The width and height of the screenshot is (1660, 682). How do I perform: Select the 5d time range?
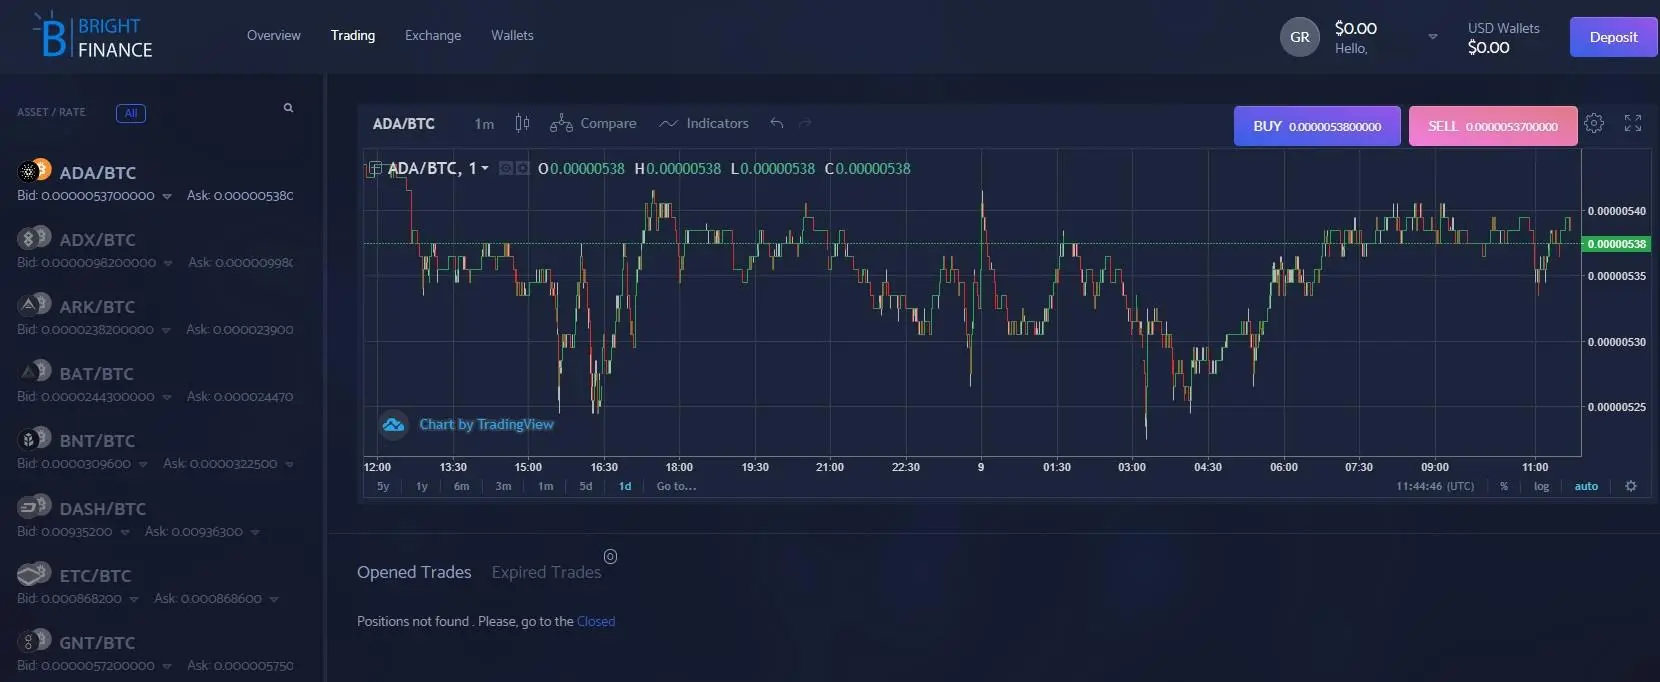click(586, 486)
